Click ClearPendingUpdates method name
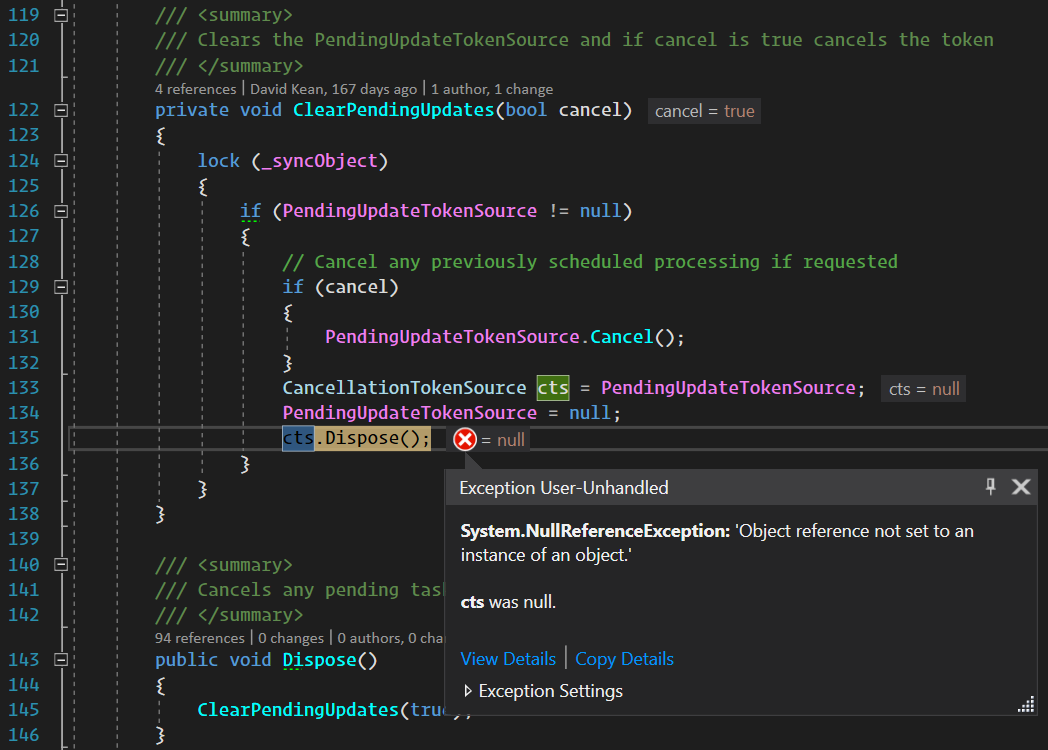 point(394,110)
